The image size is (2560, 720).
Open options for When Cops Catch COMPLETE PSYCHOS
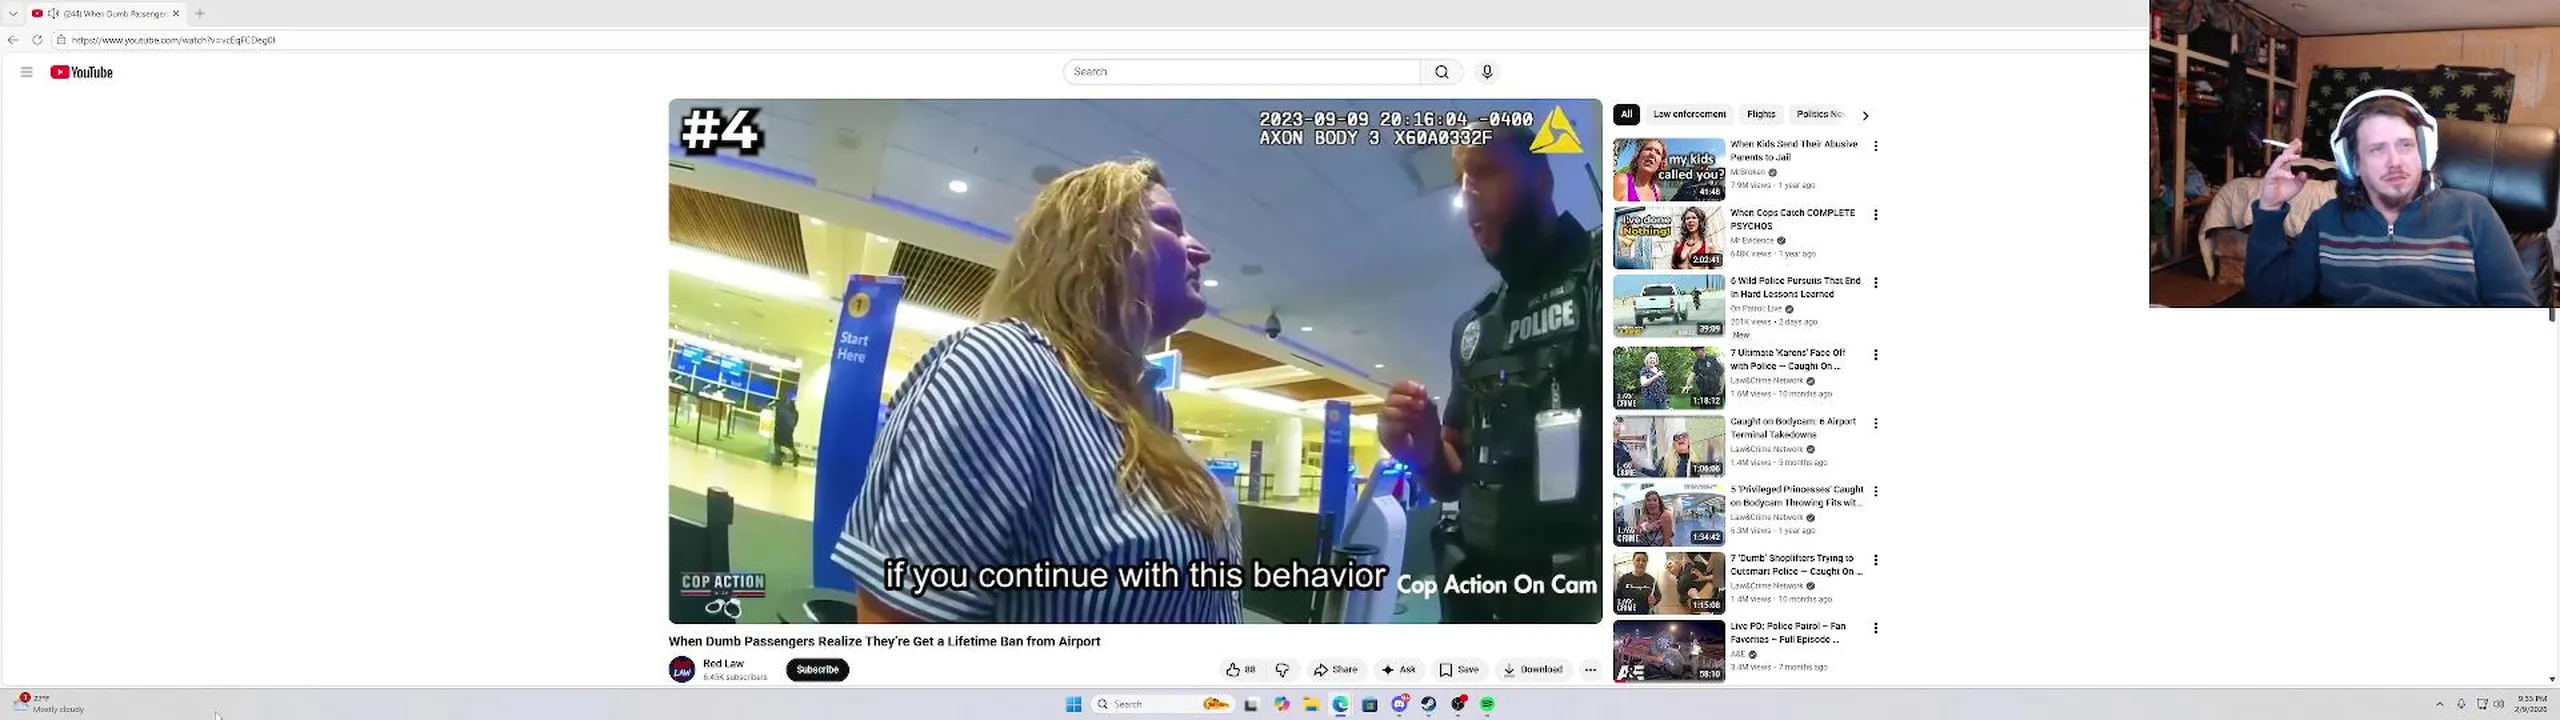tap(1875, 215)
